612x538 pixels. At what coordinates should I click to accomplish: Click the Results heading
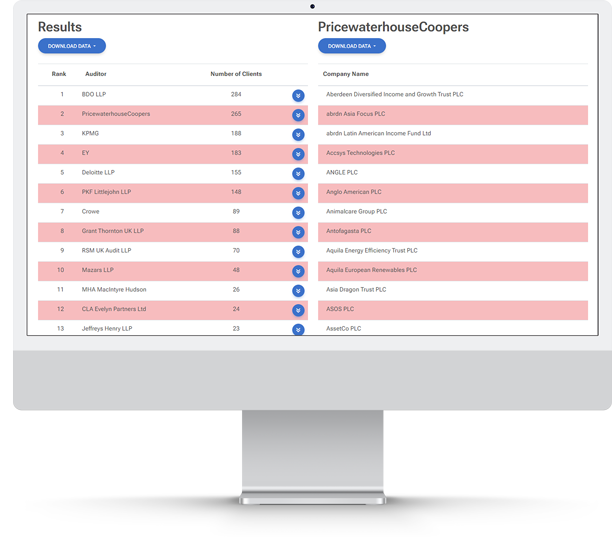click(60, 27)
